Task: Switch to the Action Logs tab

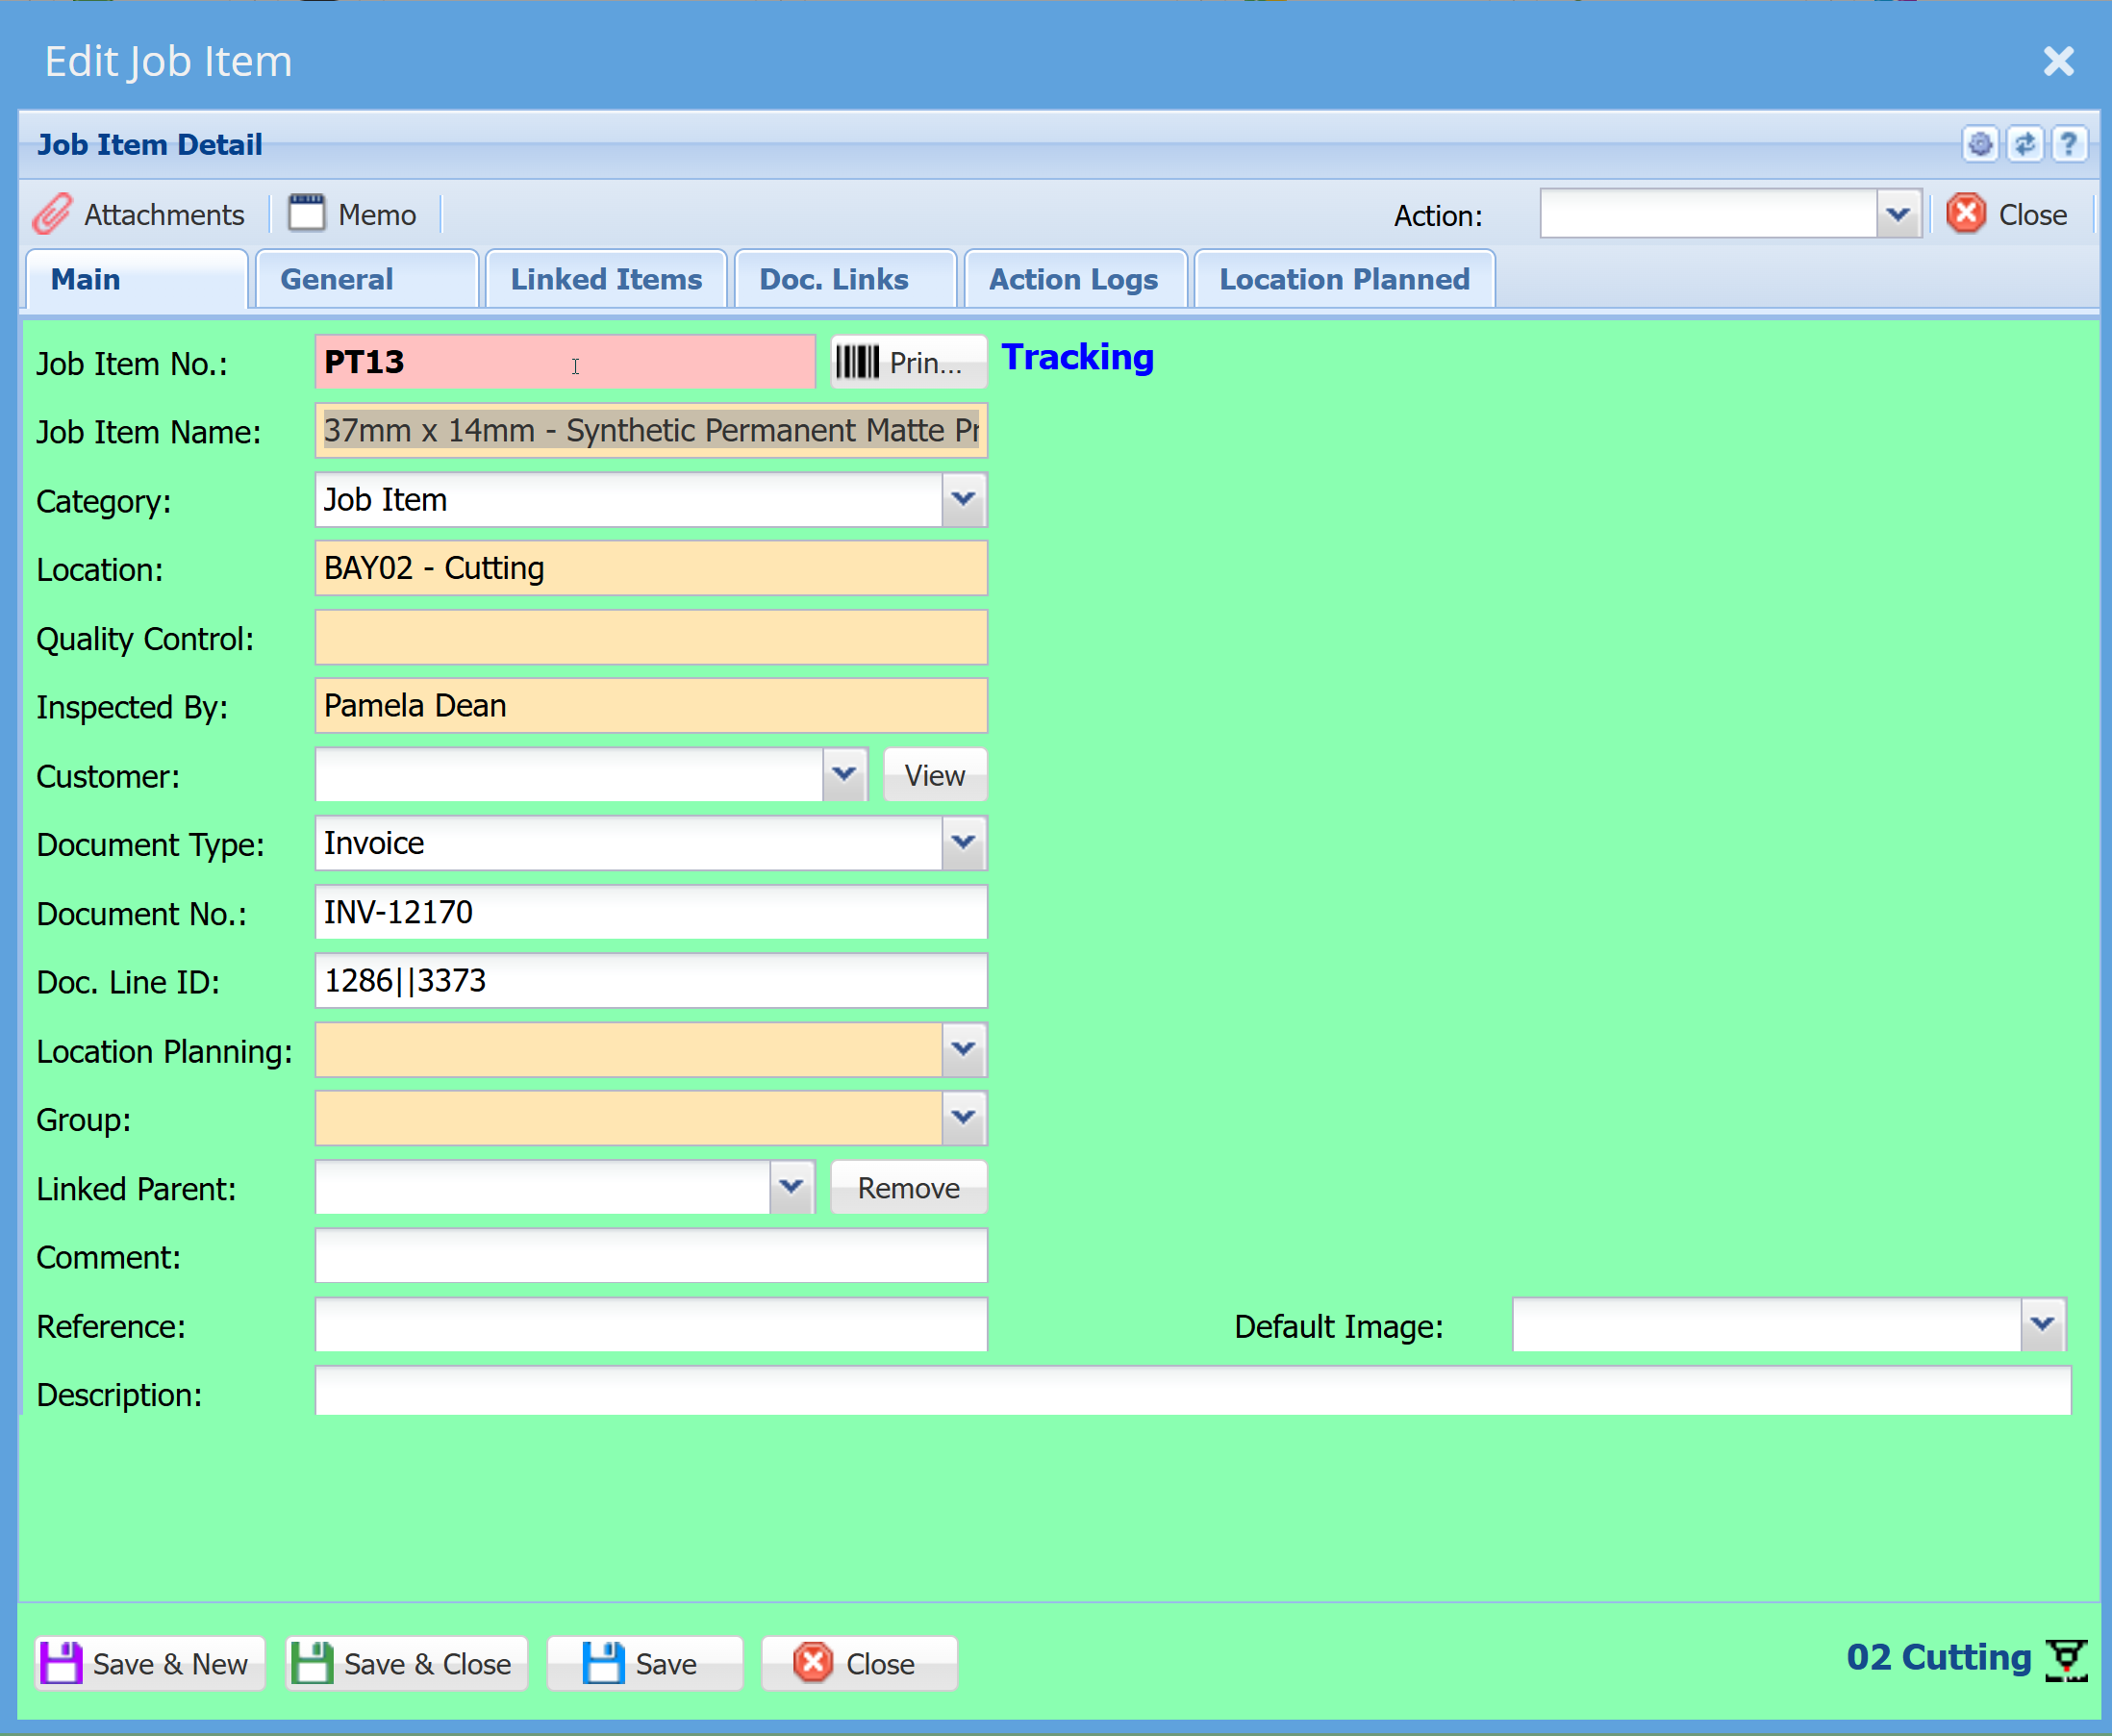Action: point(1074,279)
